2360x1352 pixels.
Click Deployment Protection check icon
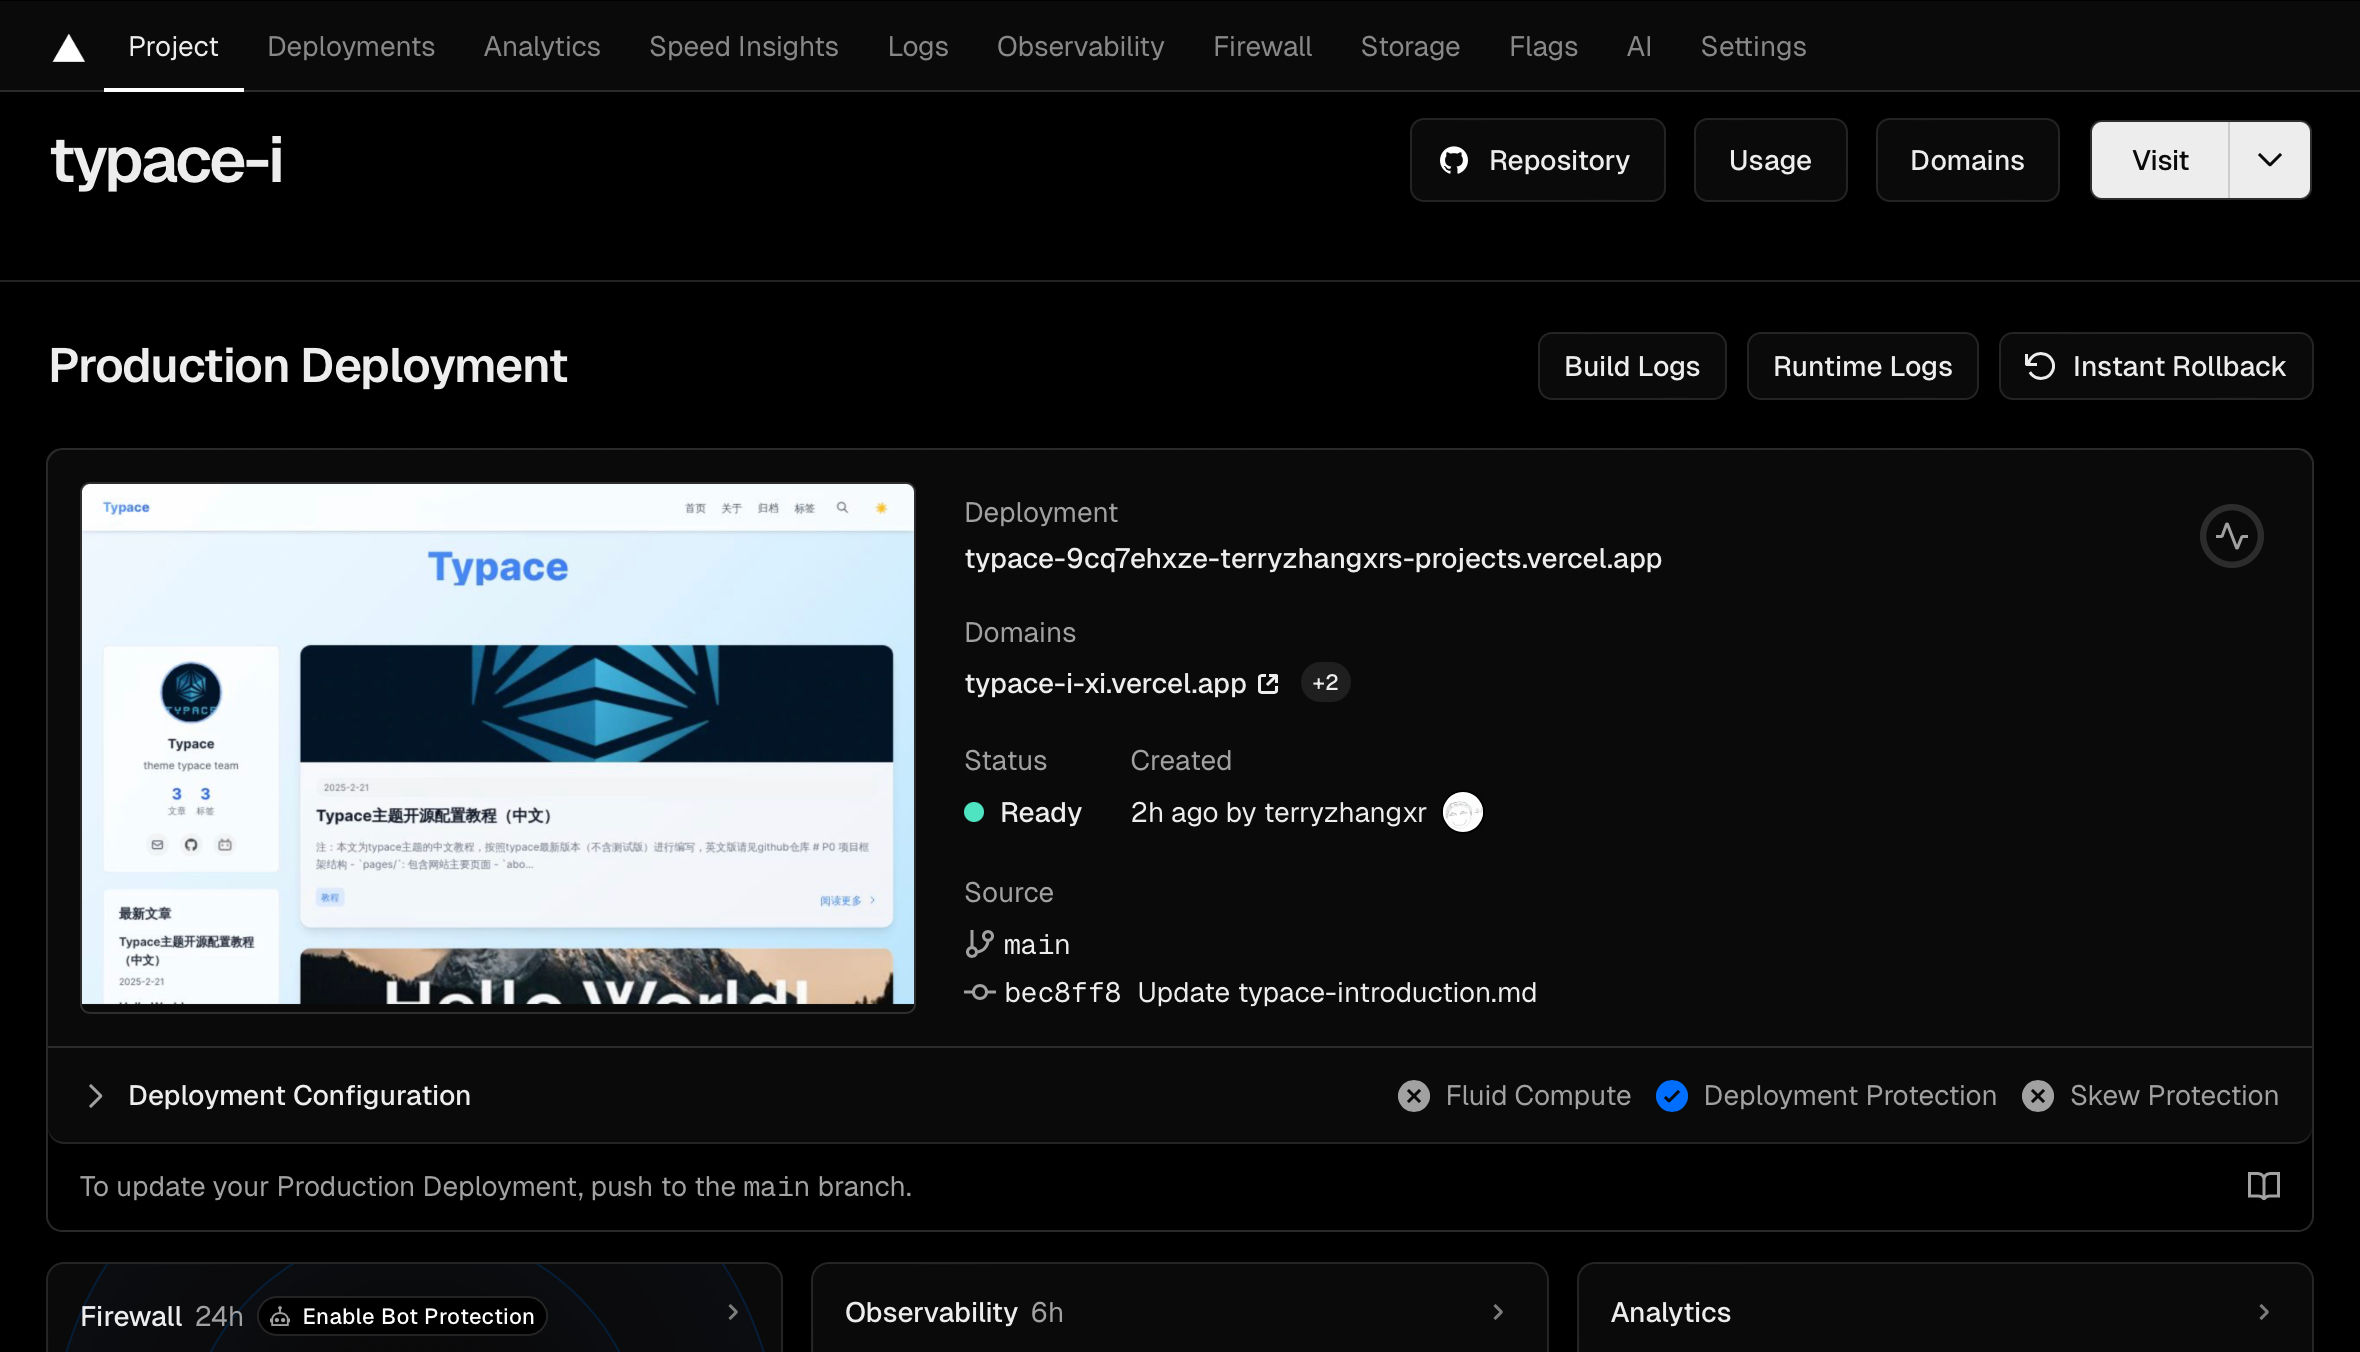(x=1671, y=1096)
